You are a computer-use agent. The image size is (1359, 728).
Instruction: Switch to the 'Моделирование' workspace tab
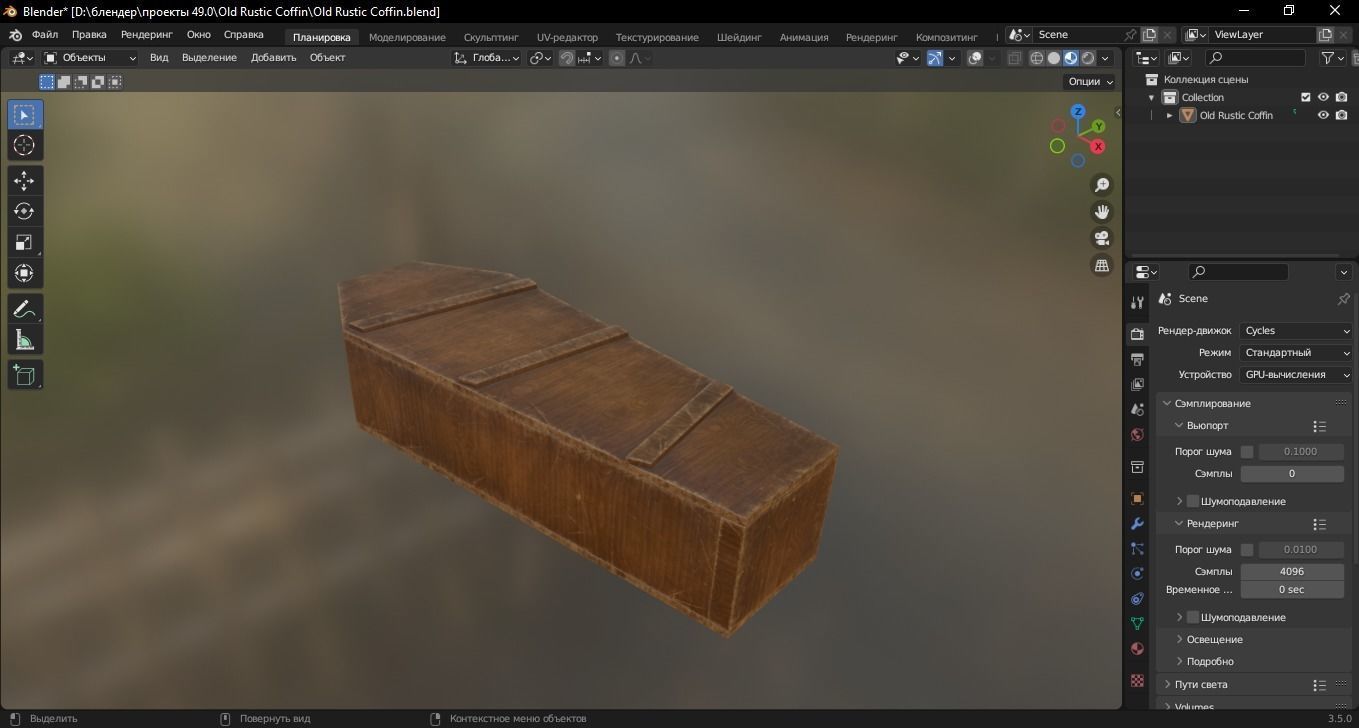tap(407, 37)
